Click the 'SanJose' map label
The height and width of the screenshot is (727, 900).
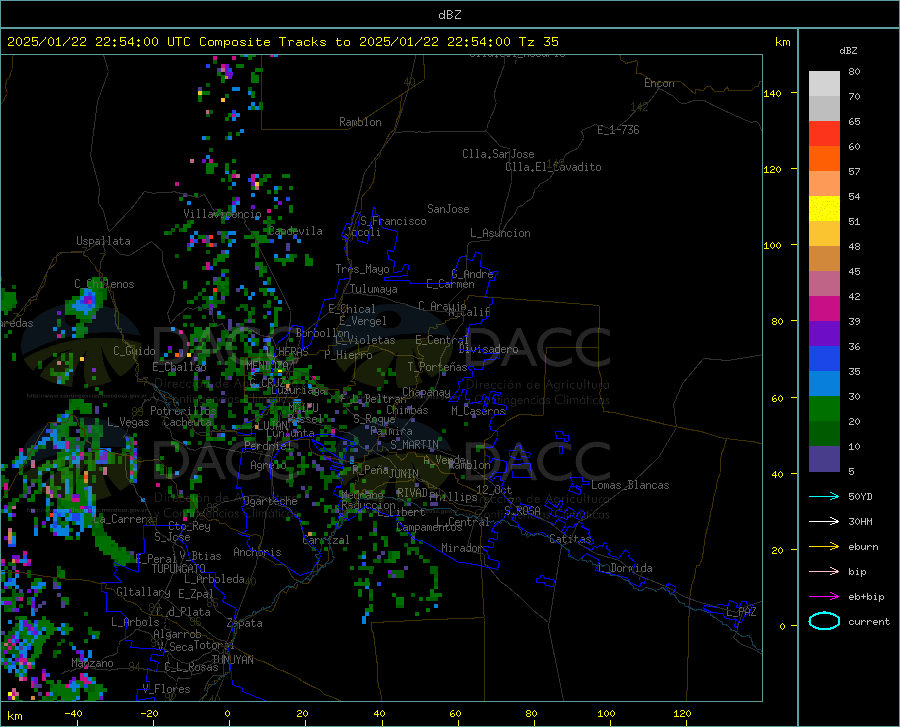click(448, 209)
